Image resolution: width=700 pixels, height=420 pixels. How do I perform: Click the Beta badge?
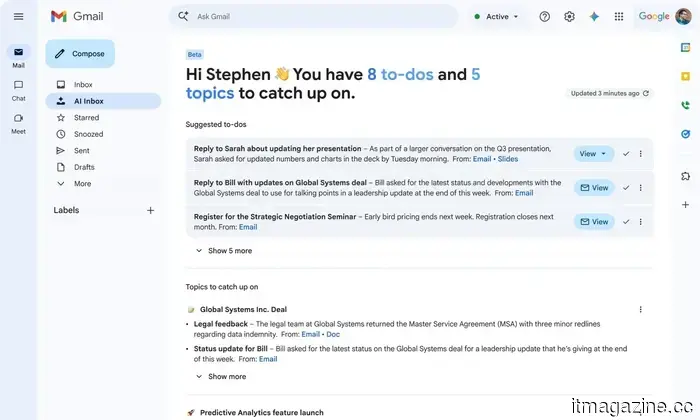click(x=194, y=54)
